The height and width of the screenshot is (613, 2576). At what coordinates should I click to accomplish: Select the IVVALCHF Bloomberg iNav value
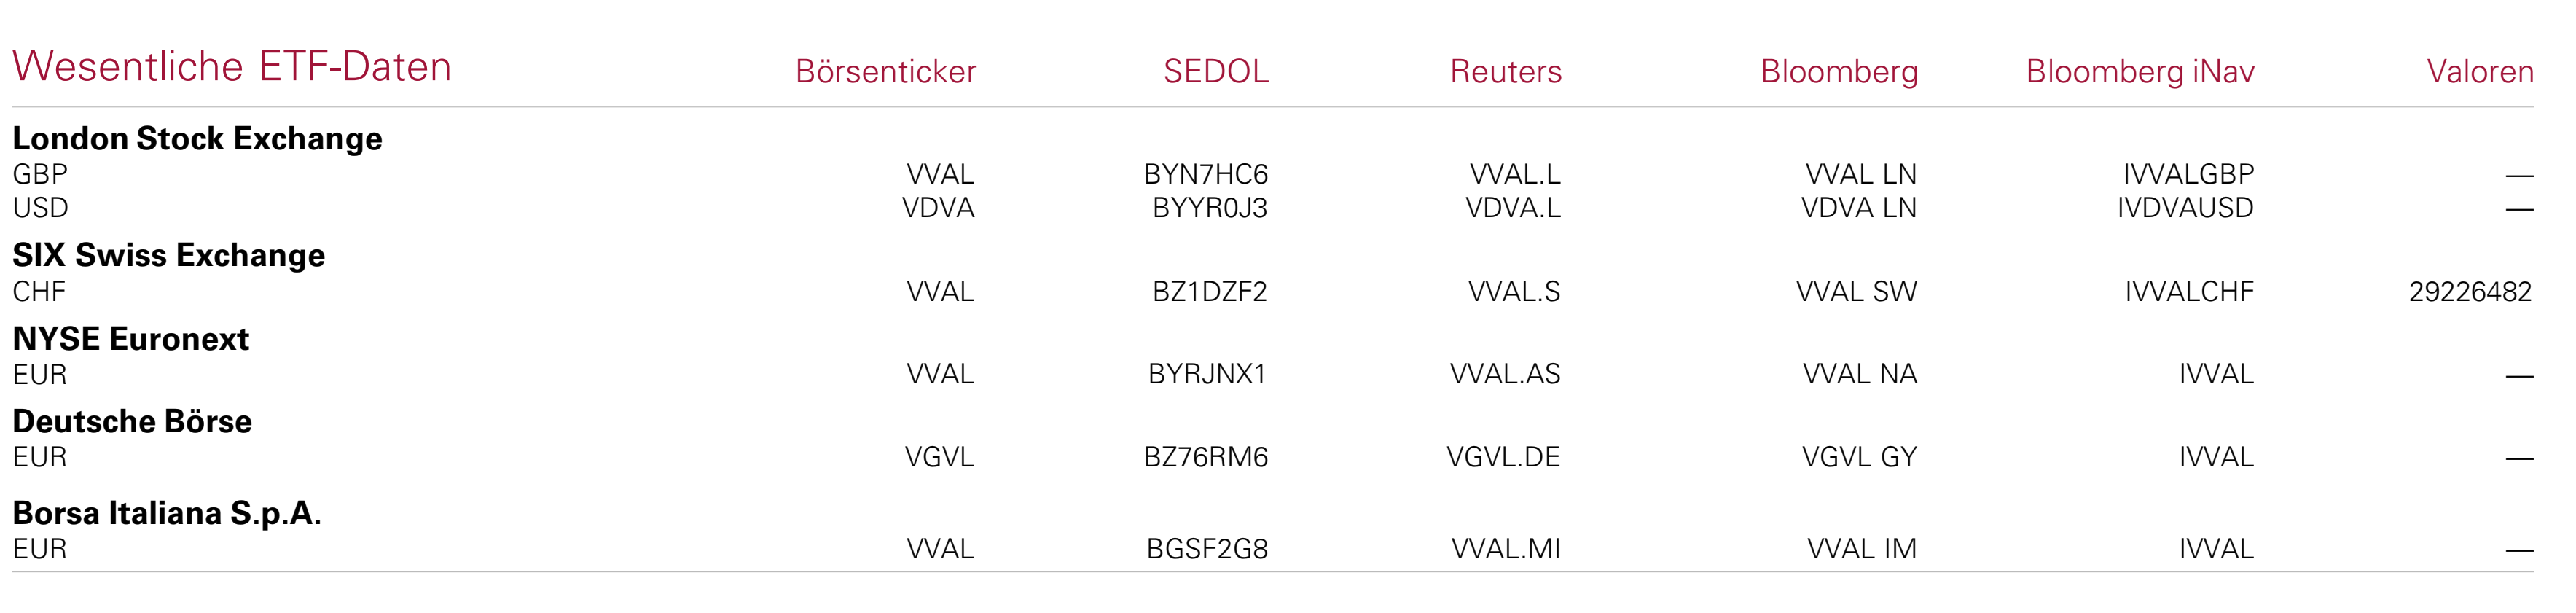2188,292
